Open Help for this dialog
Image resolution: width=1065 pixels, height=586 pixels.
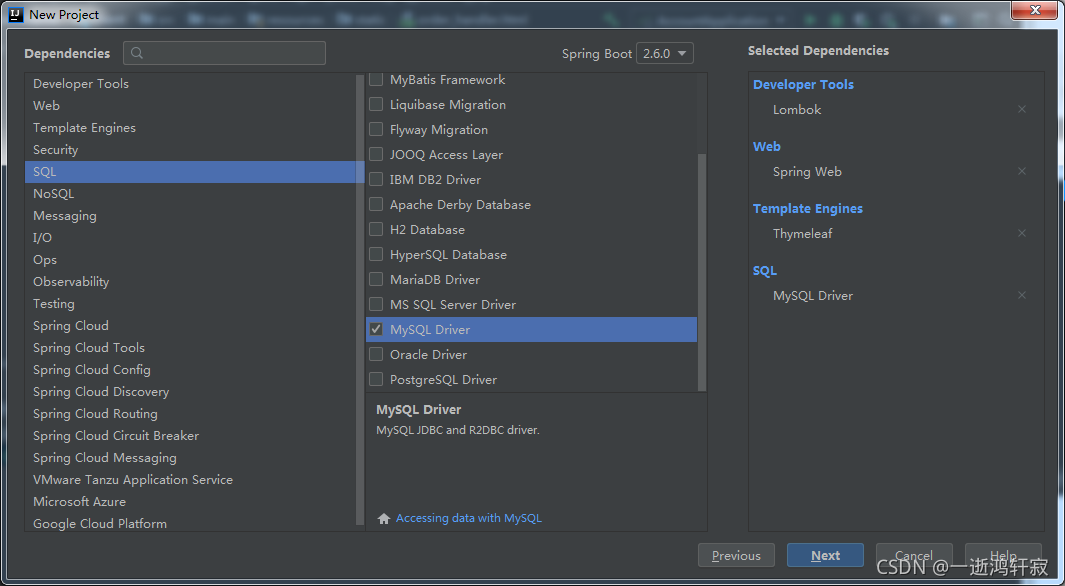[1003, 555]
